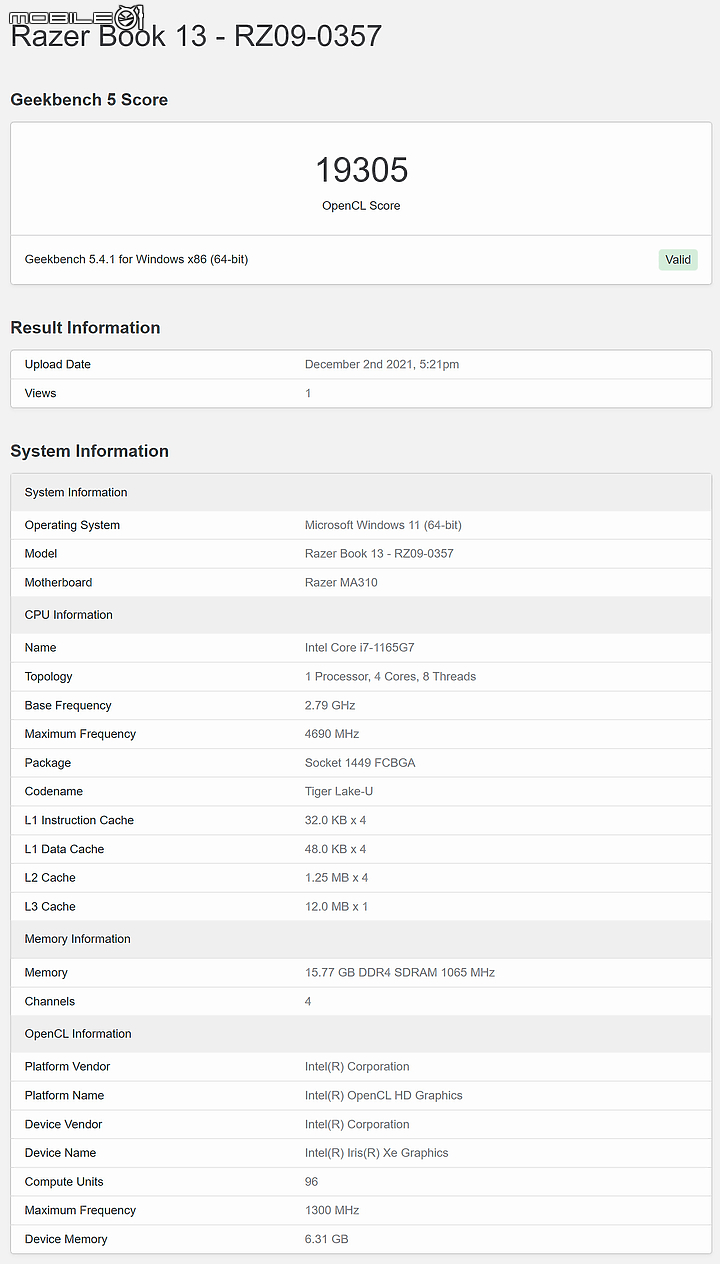Click the 6.31 GB device memory value
Viewport: 720px width, 1264px height.
(x=327, y=1239)
